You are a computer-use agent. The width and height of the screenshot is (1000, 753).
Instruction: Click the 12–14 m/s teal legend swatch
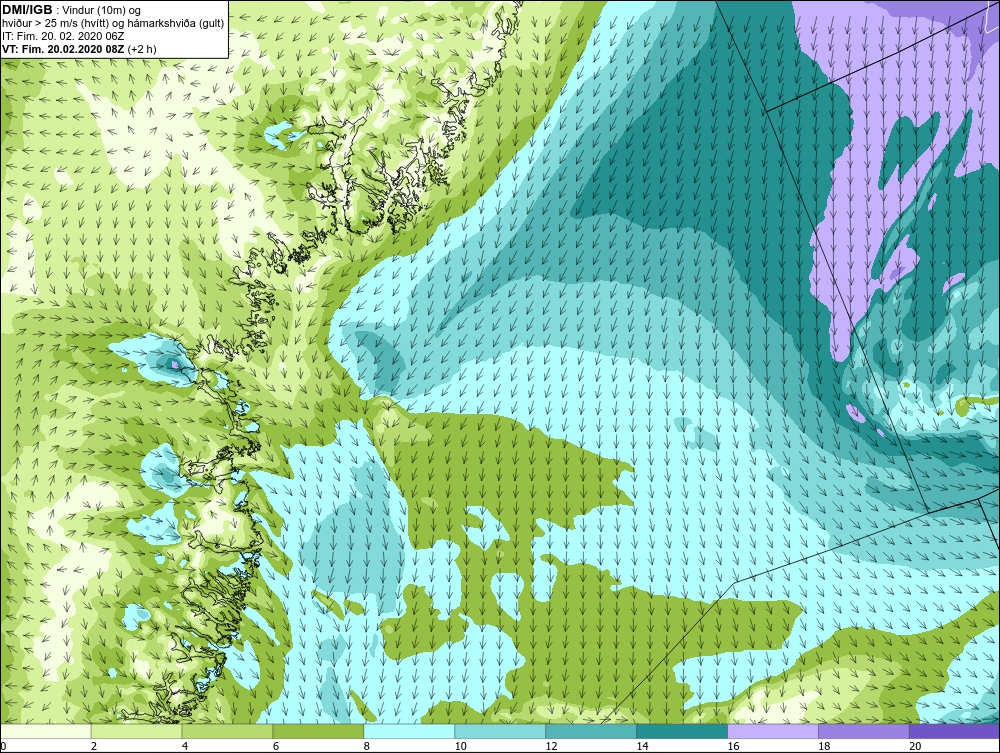(591, 731)
